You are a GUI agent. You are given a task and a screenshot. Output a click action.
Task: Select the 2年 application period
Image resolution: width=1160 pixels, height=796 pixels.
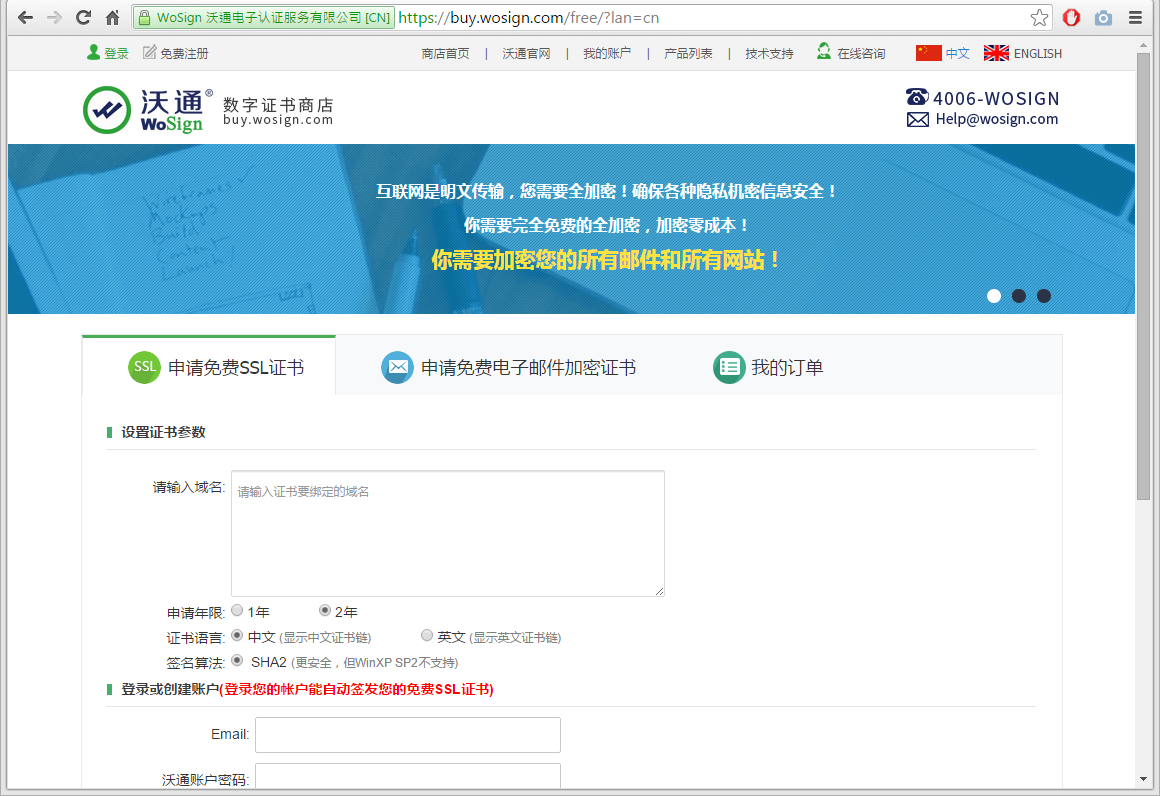point(325,610)
